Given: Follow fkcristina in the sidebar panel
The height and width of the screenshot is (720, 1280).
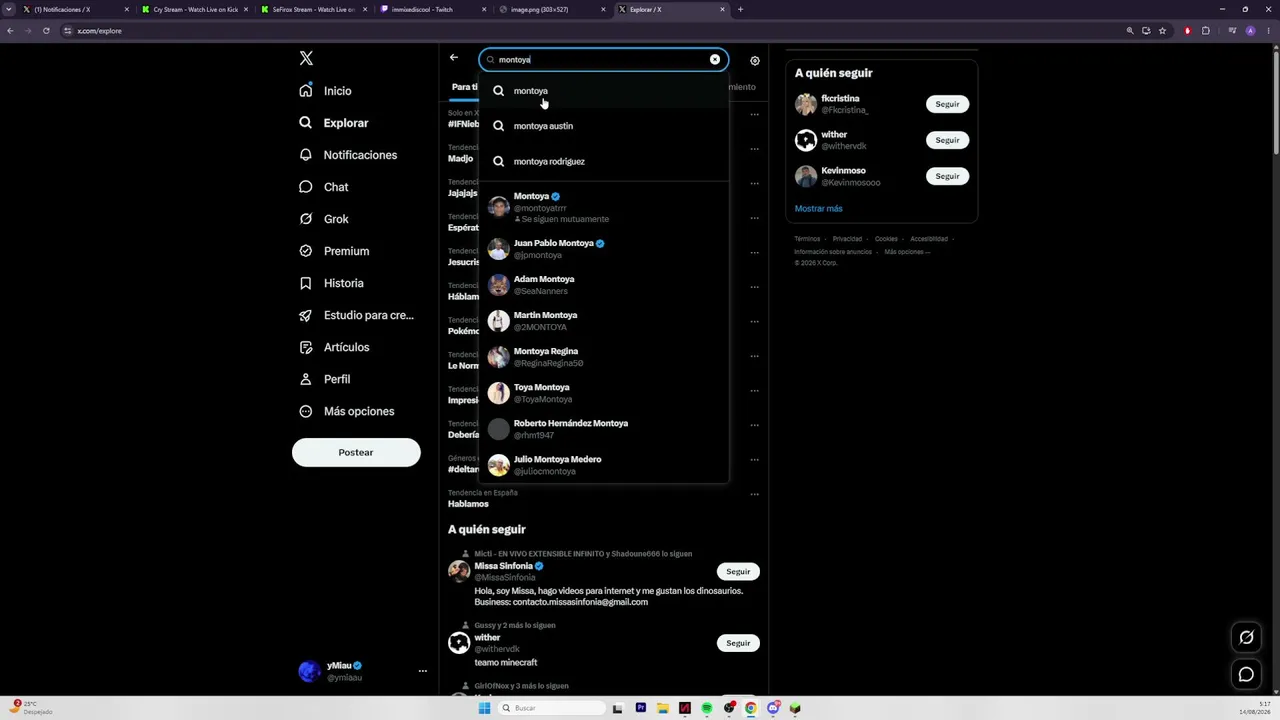Looking at the screenshot, I should click(x=947, y=104).
